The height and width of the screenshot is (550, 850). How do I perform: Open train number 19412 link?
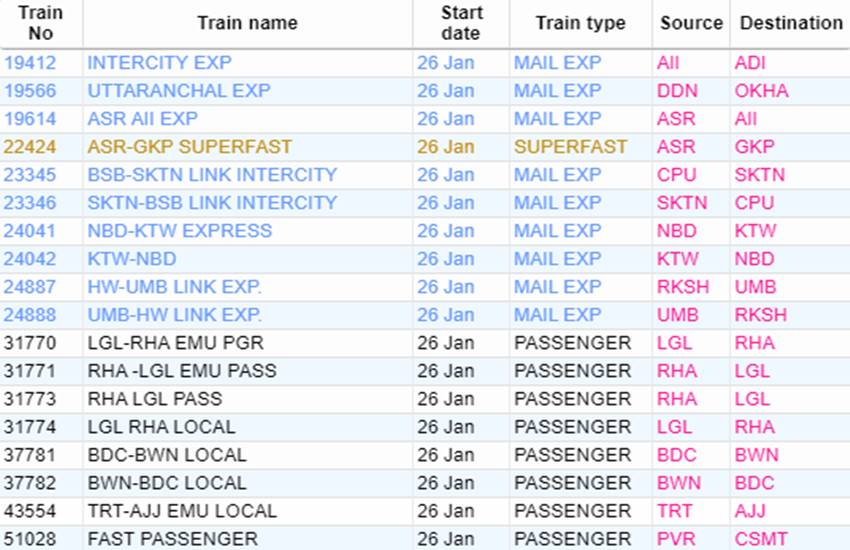[x=31, y=63]
